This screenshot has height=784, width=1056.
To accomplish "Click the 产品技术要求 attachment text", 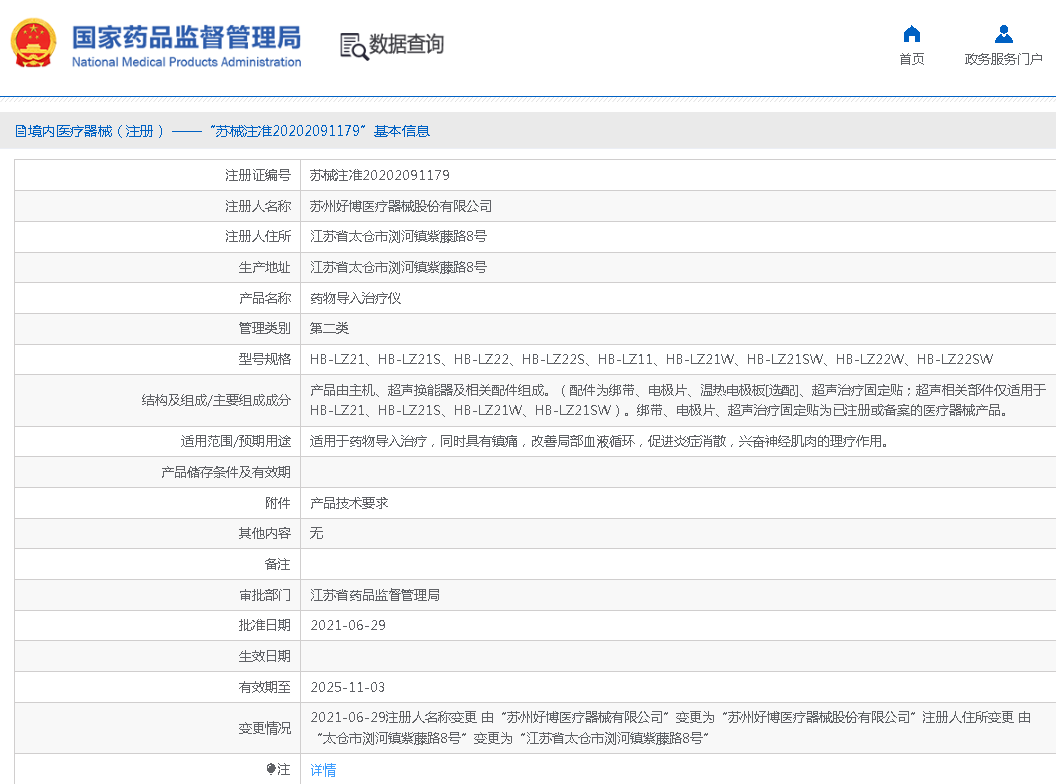I will point(349,503).
